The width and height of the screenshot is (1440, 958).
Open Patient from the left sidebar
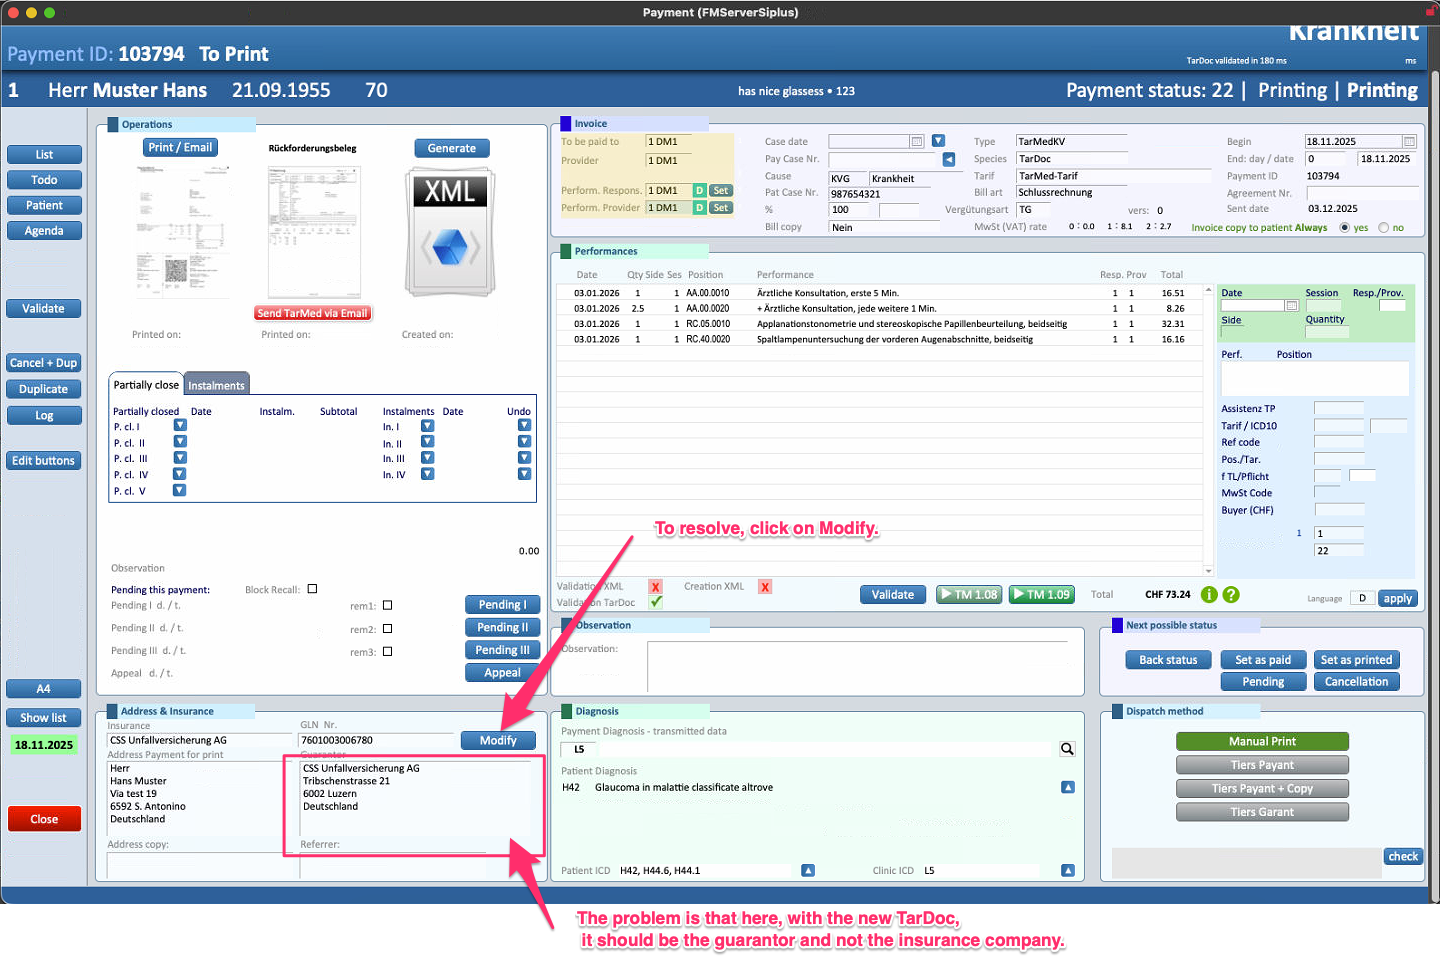tap(44, 205)
